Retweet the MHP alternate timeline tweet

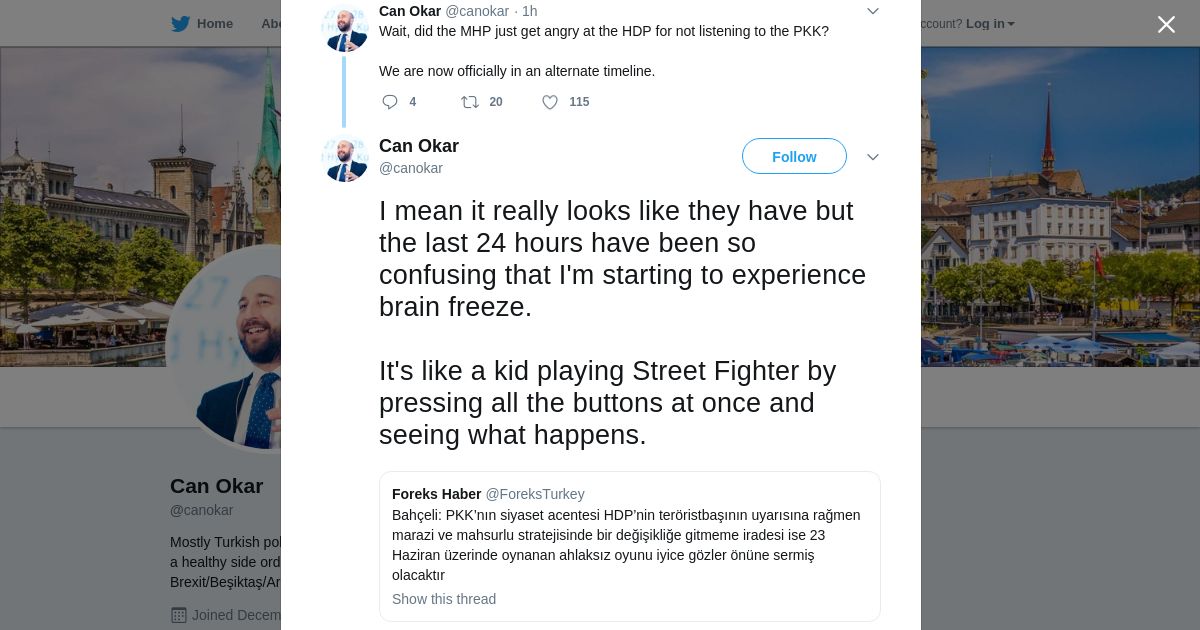pos(470,102)
